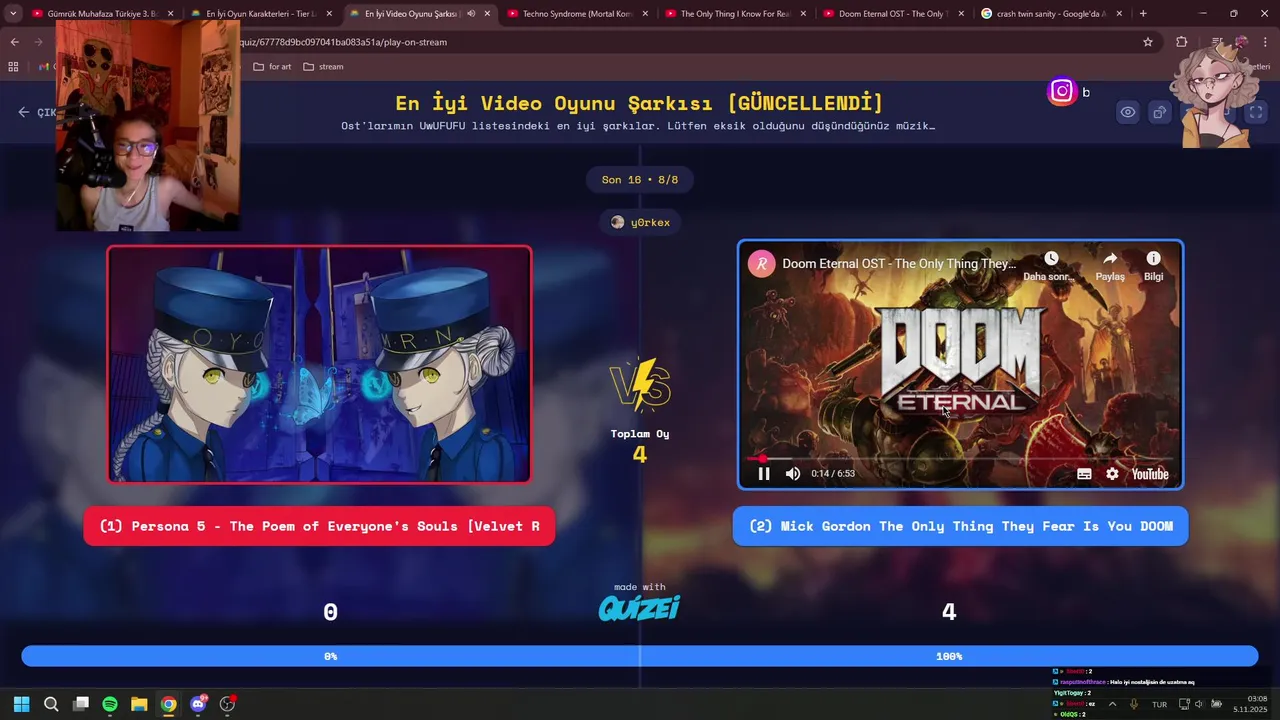1280x720 pixels.
Task: Click the R channel avatar in video
Action: coord(762,264)
